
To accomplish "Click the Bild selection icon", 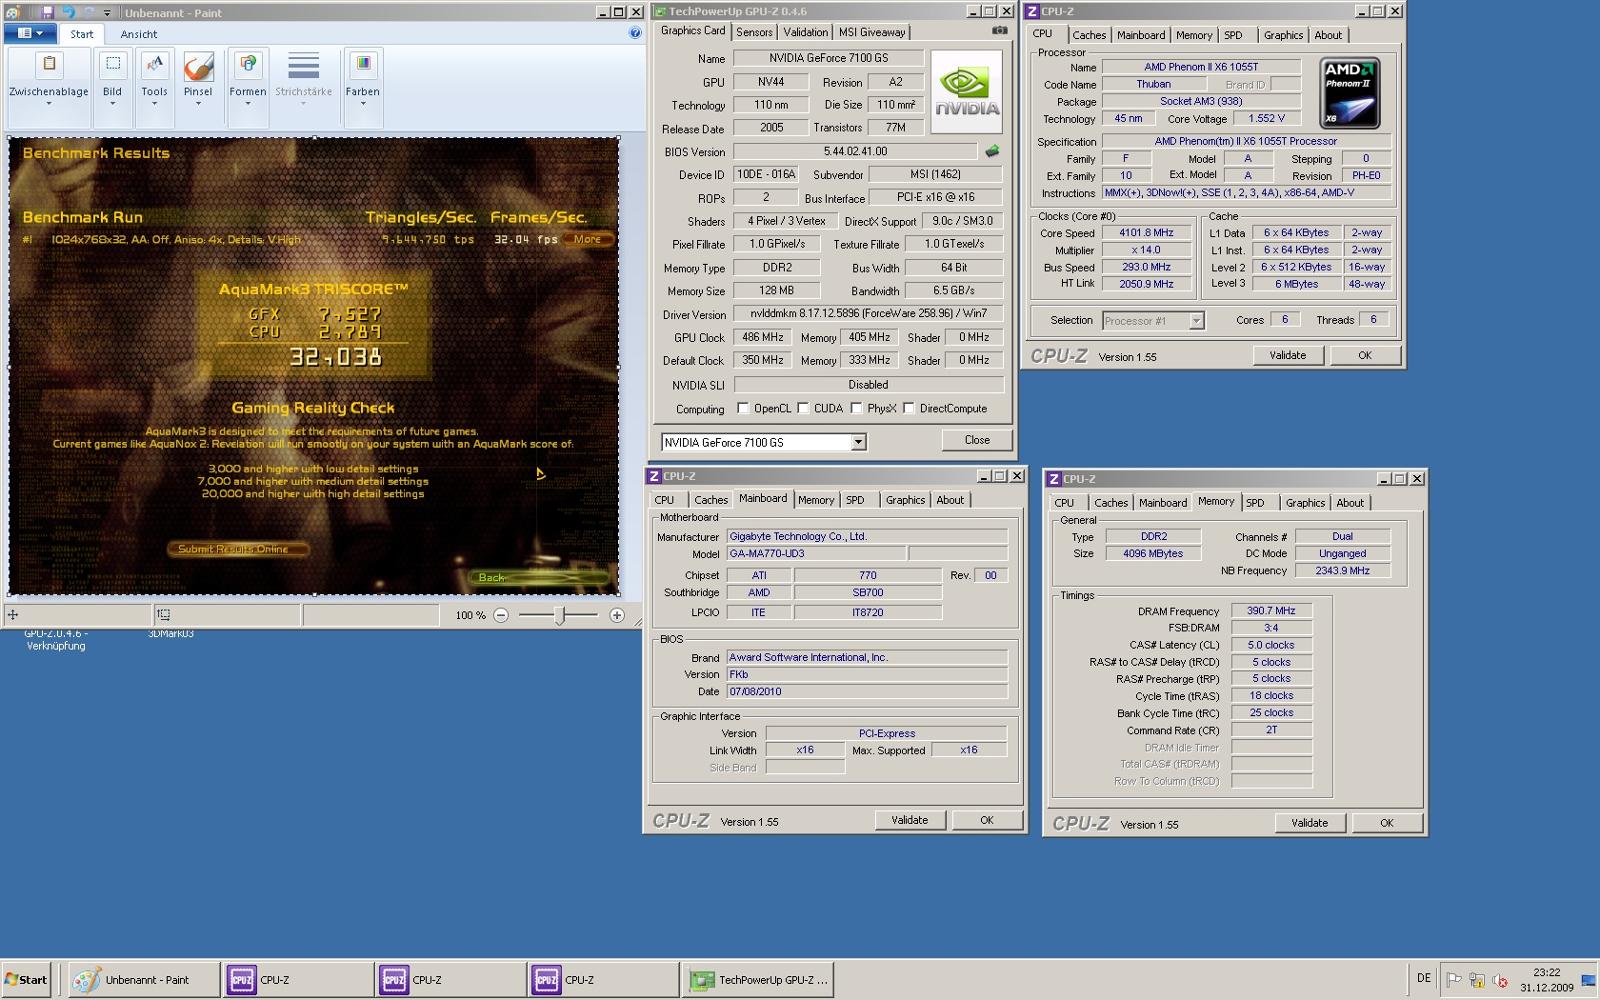I will (113, 66).
